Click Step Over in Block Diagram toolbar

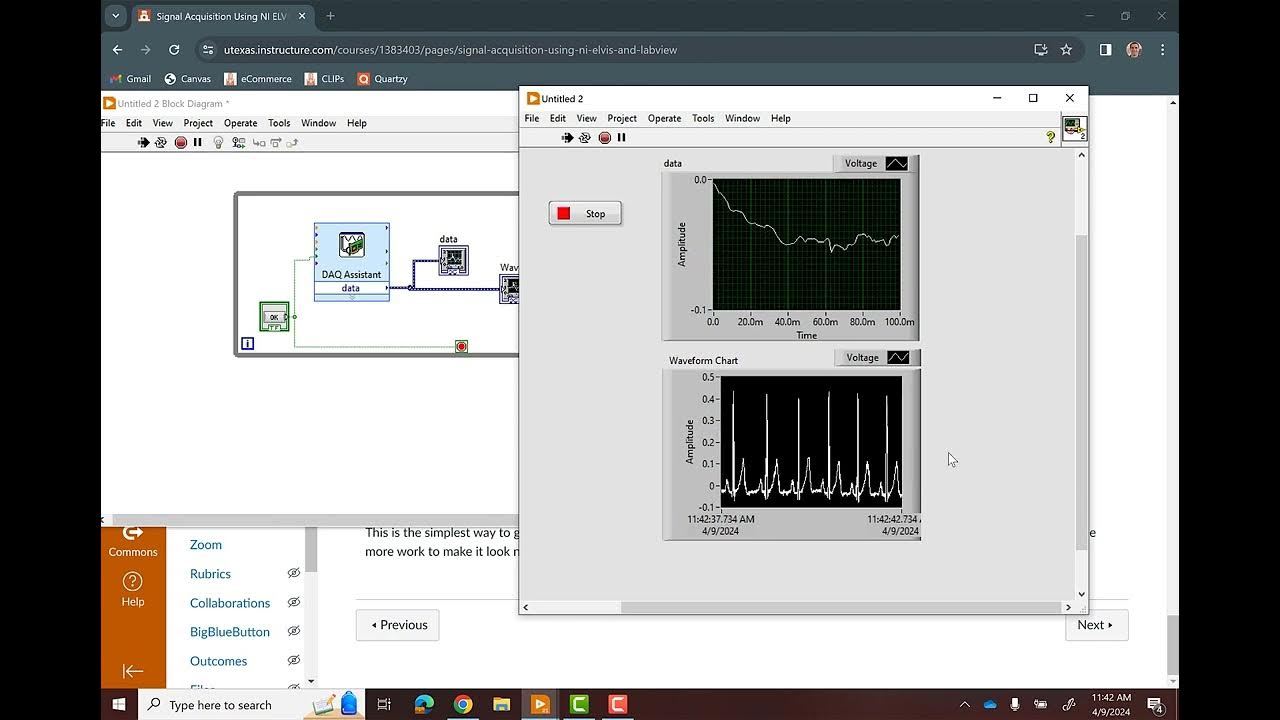click(x=275, y=143)
